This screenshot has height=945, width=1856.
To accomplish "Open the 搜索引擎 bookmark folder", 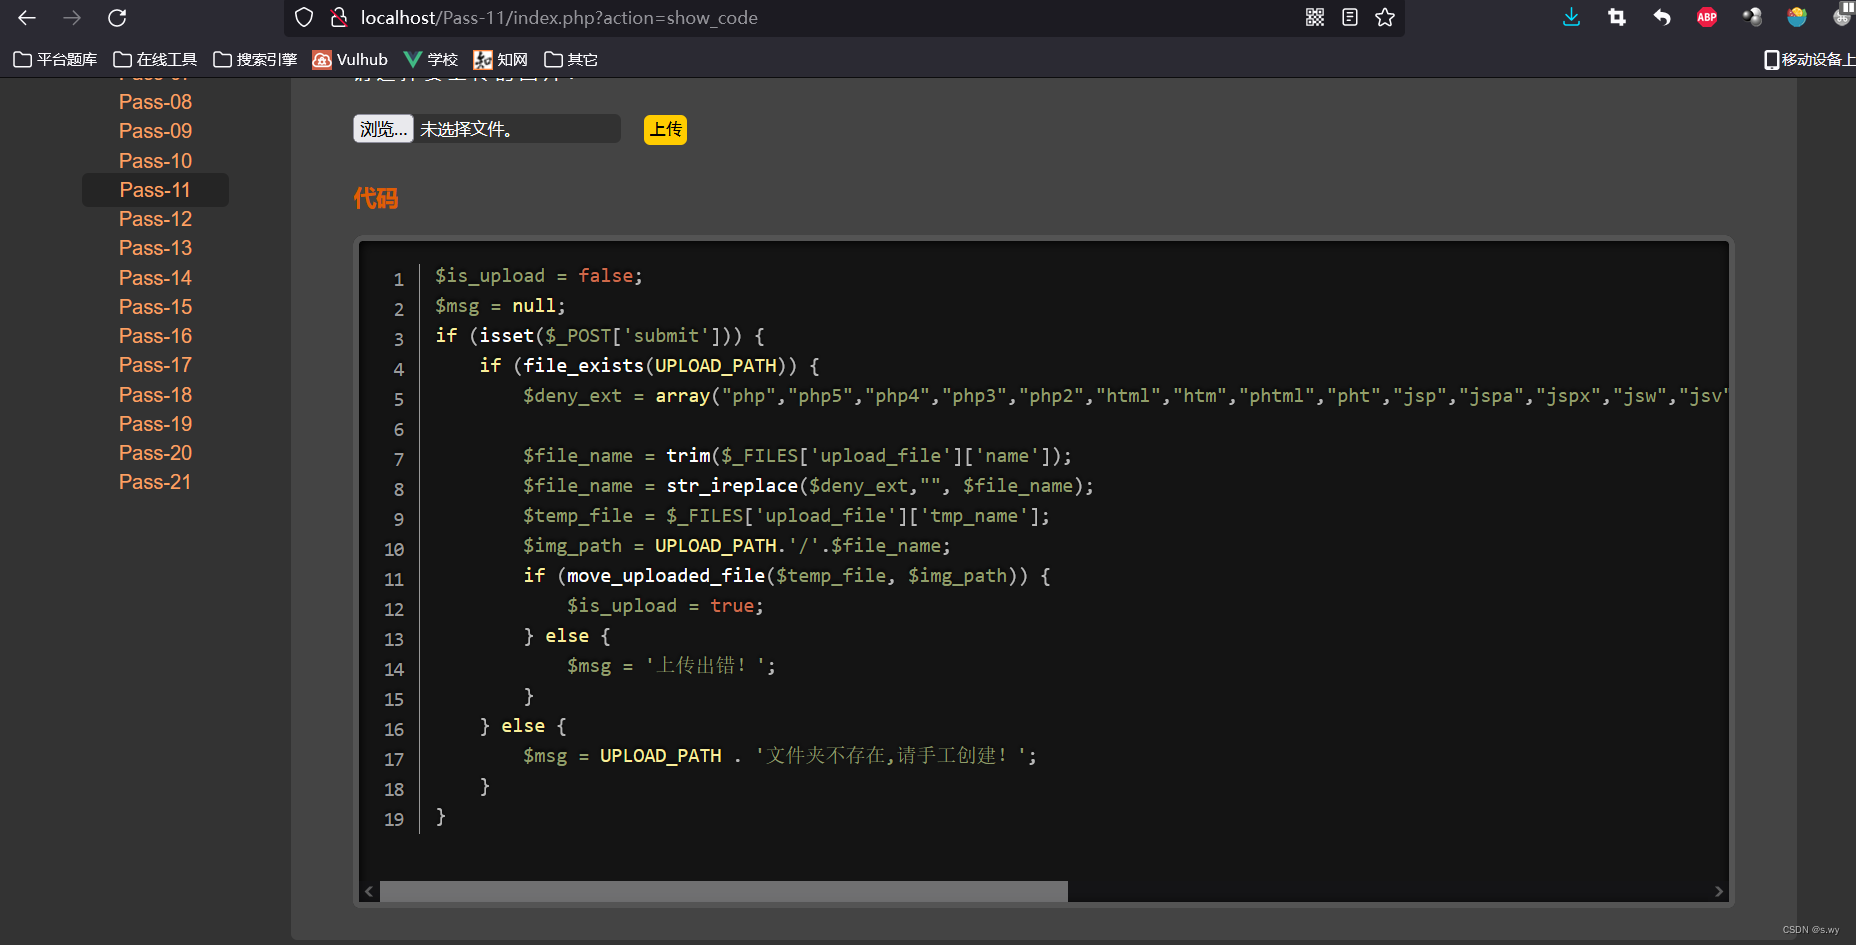I will [255, 60].
